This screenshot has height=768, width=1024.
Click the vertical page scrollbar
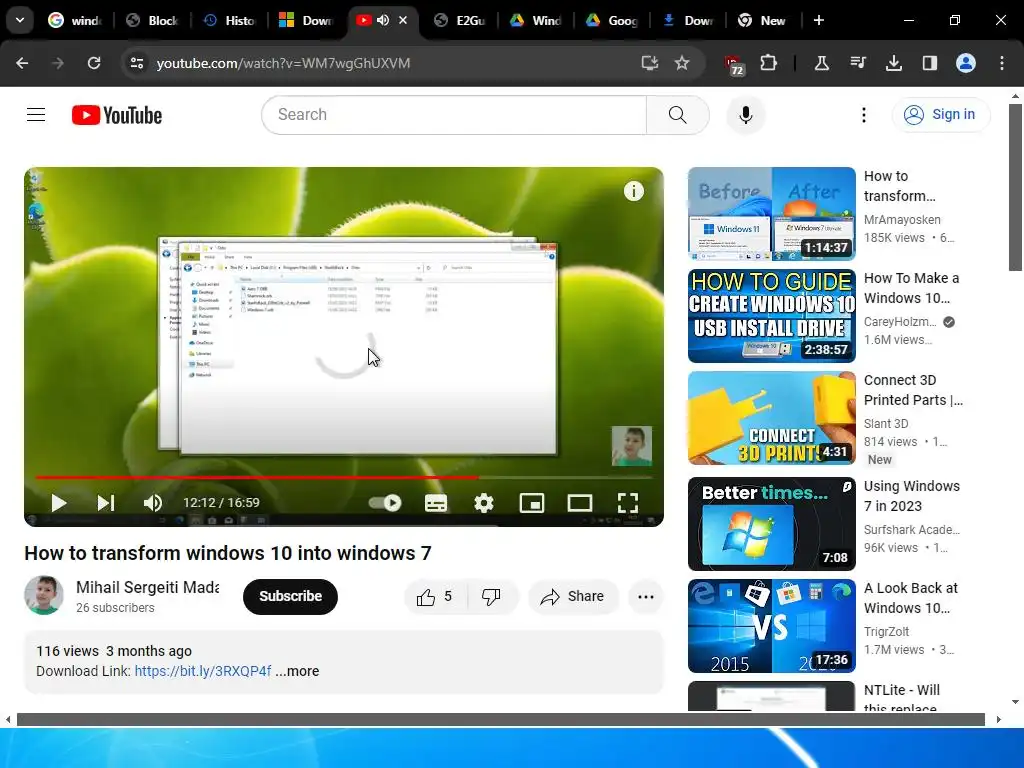[1015, 187]
